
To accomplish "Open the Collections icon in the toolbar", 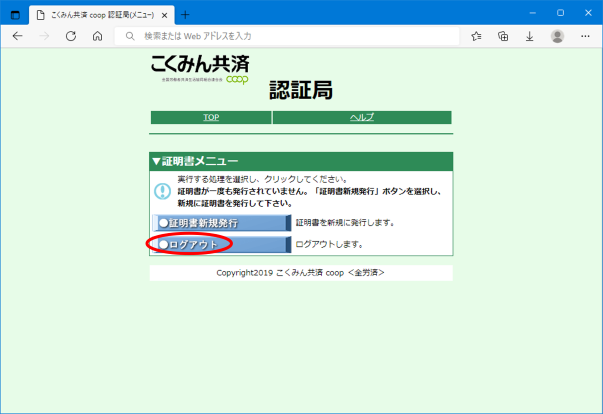I will tap(503, 36).
